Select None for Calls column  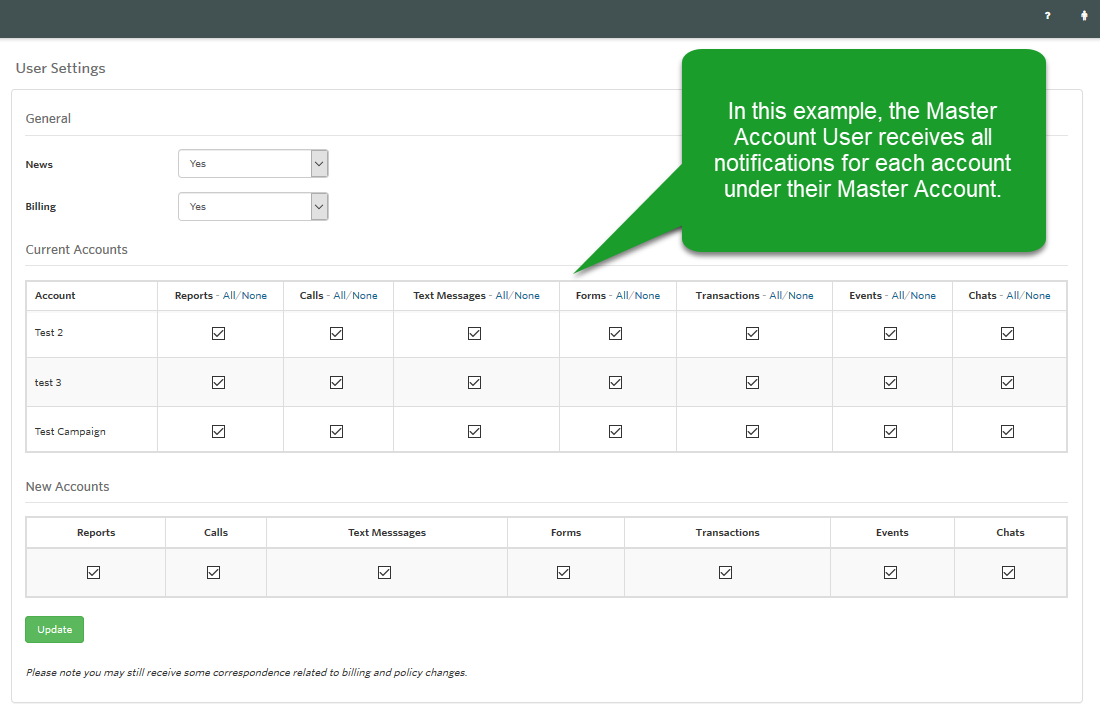365,296
